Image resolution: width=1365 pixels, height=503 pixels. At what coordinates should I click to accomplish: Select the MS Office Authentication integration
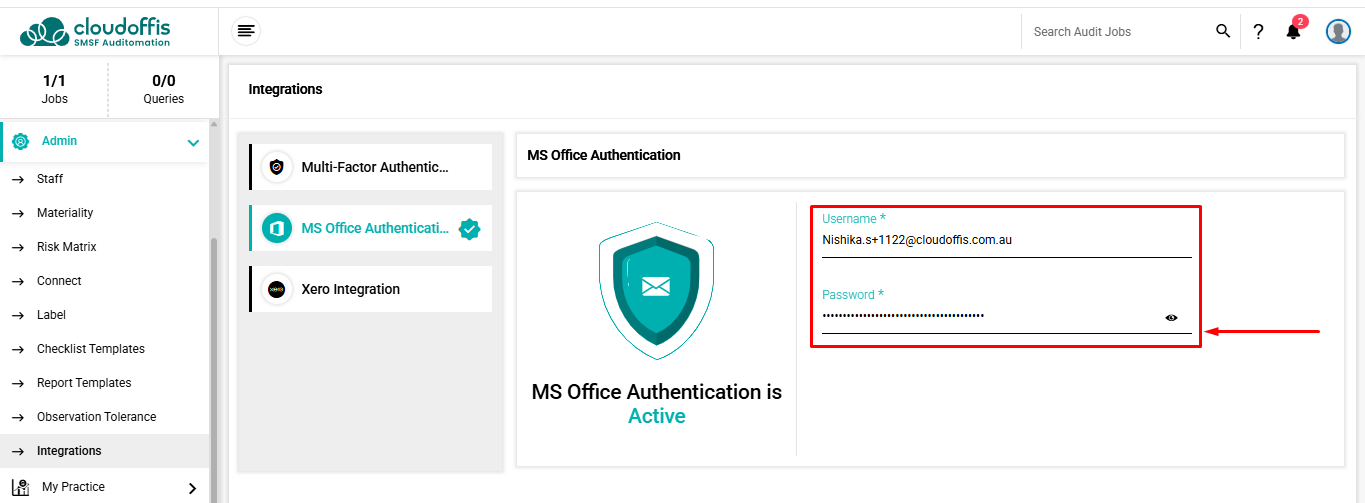click(370, 228)
